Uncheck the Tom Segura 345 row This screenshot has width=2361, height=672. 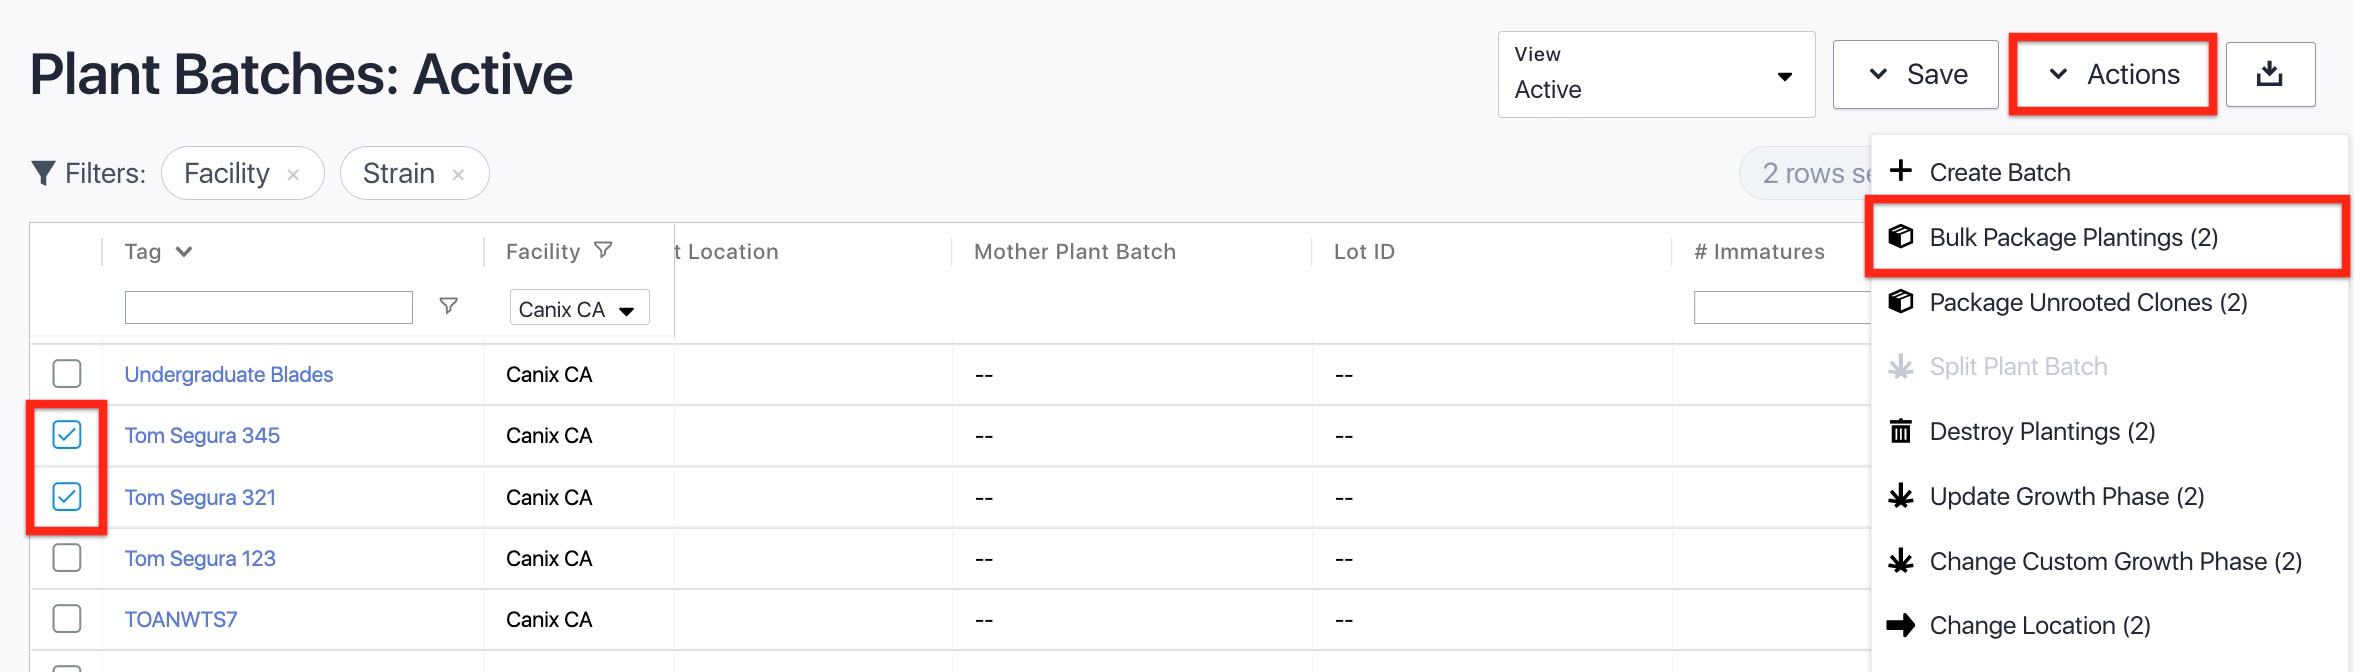67,435
